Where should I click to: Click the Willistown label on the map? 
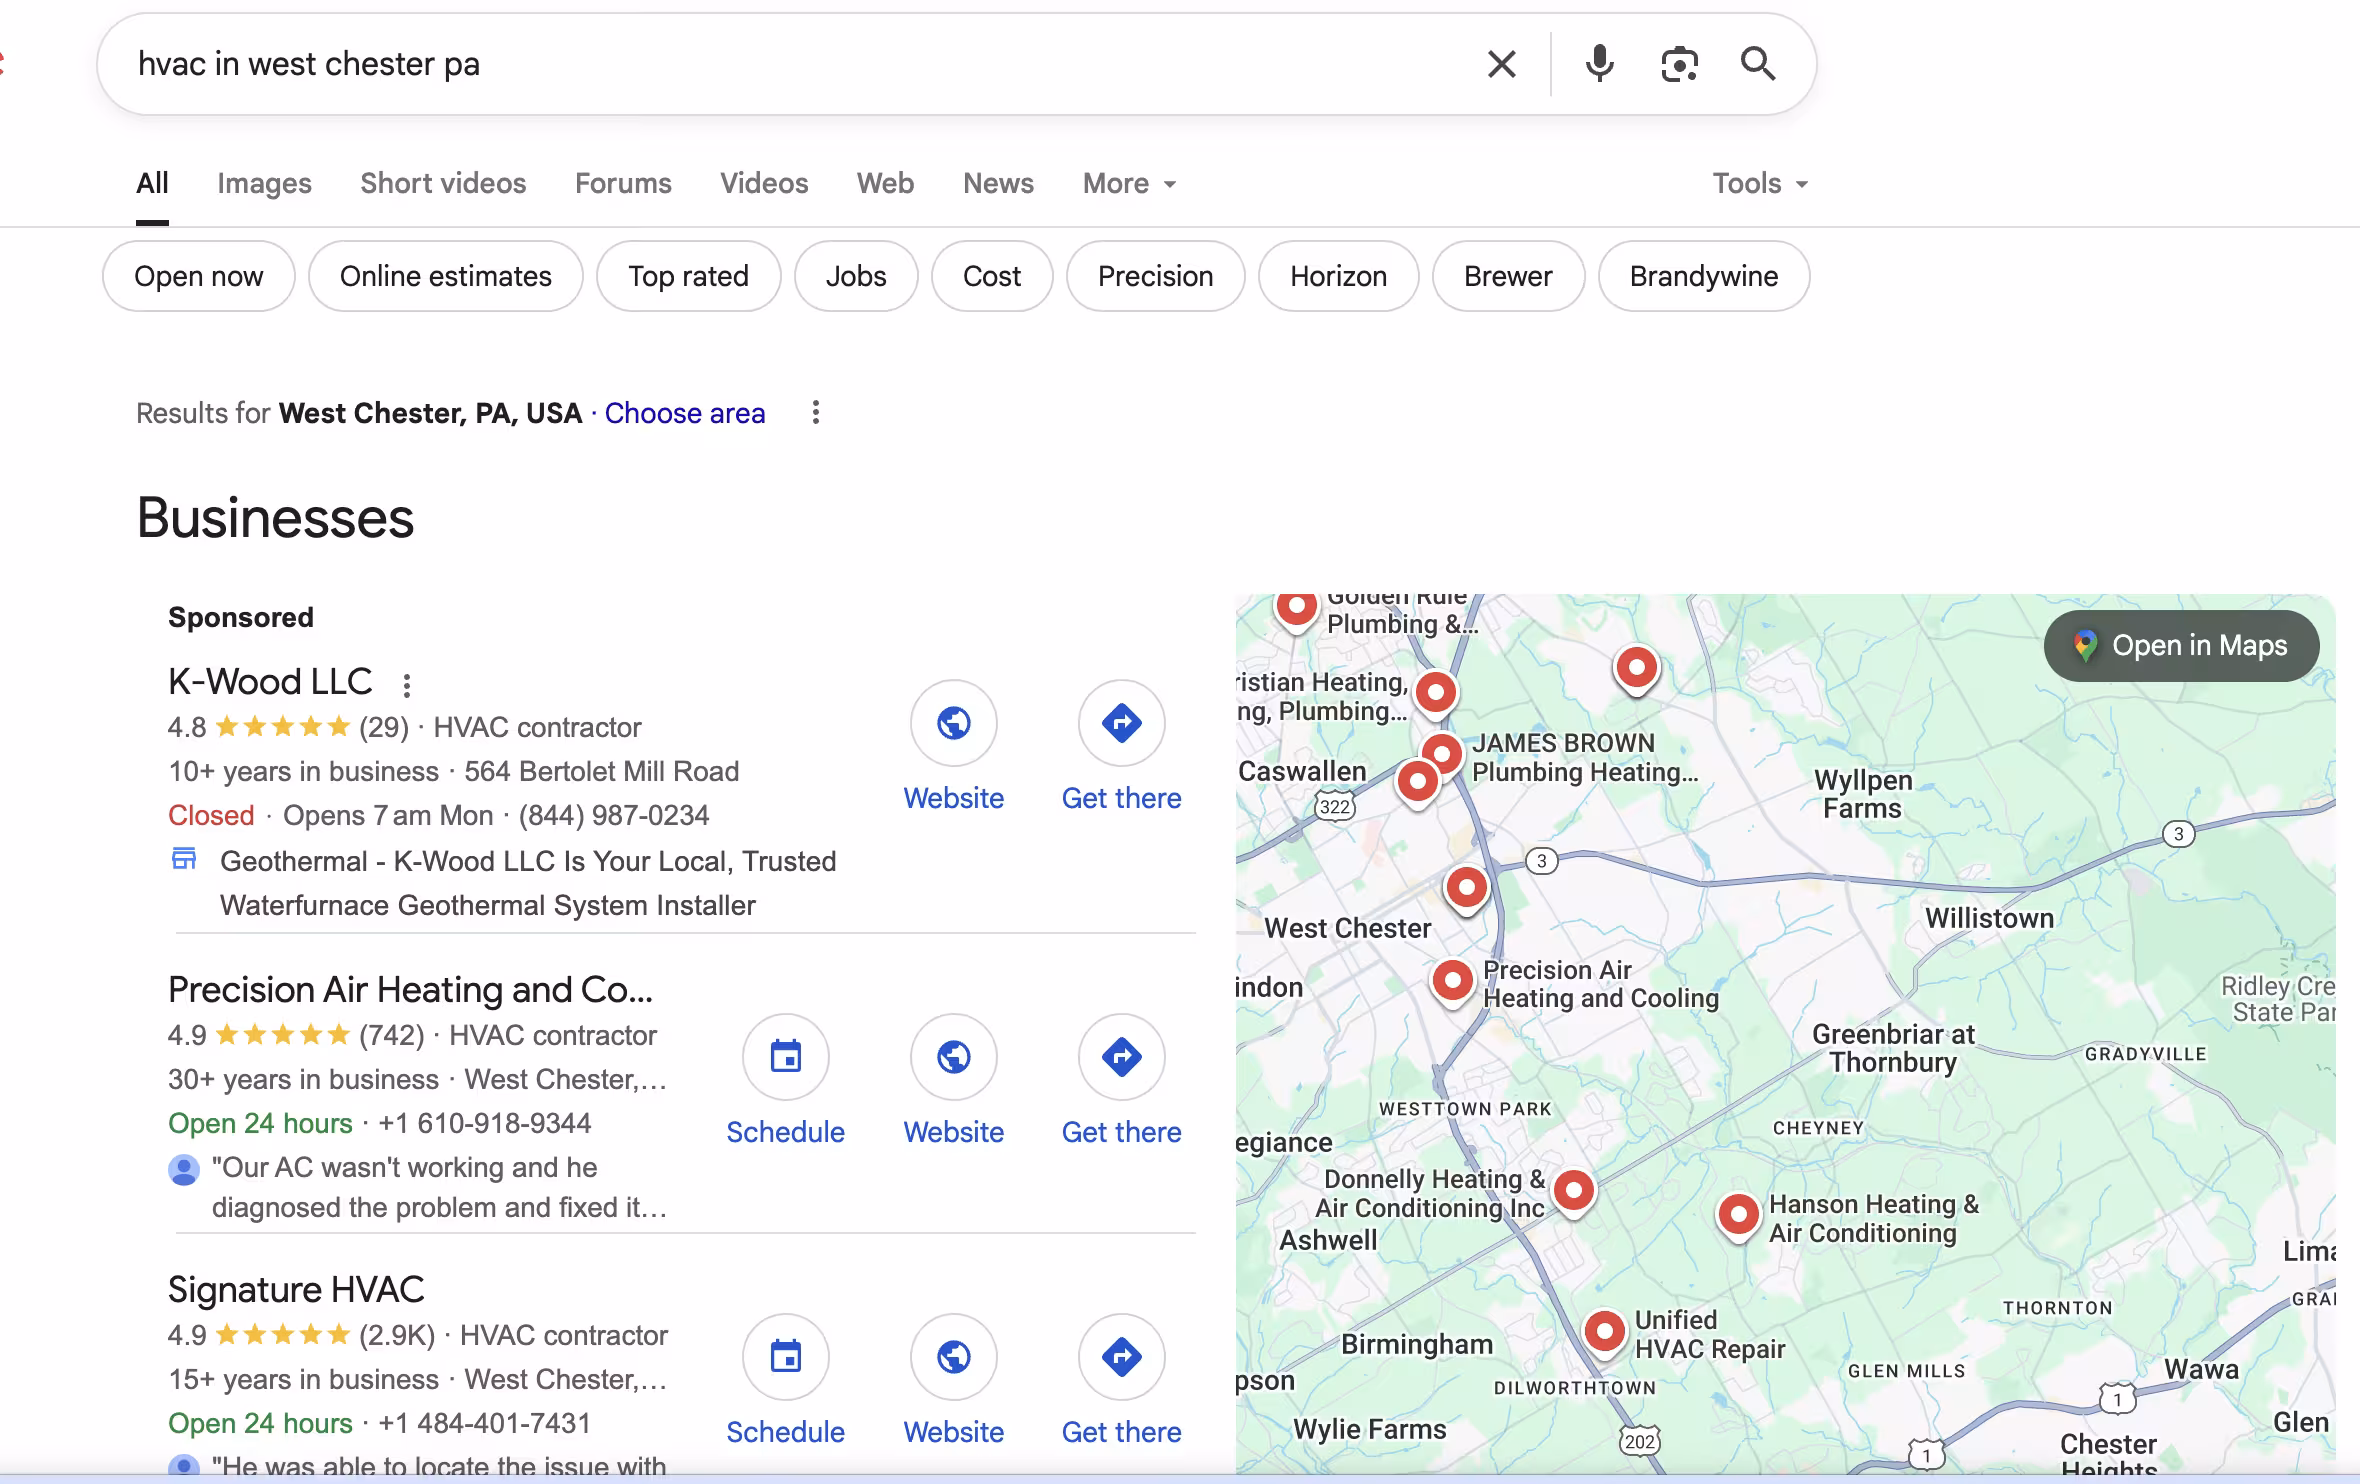(x=1989, y=918)
